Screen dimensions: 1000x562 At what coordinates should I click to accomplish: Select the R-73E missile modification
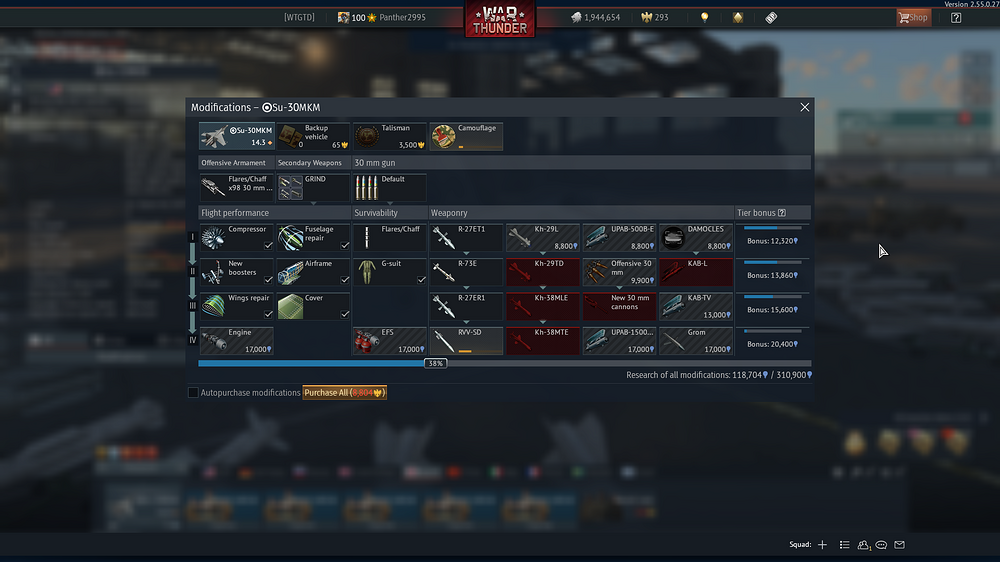point(466,272)
